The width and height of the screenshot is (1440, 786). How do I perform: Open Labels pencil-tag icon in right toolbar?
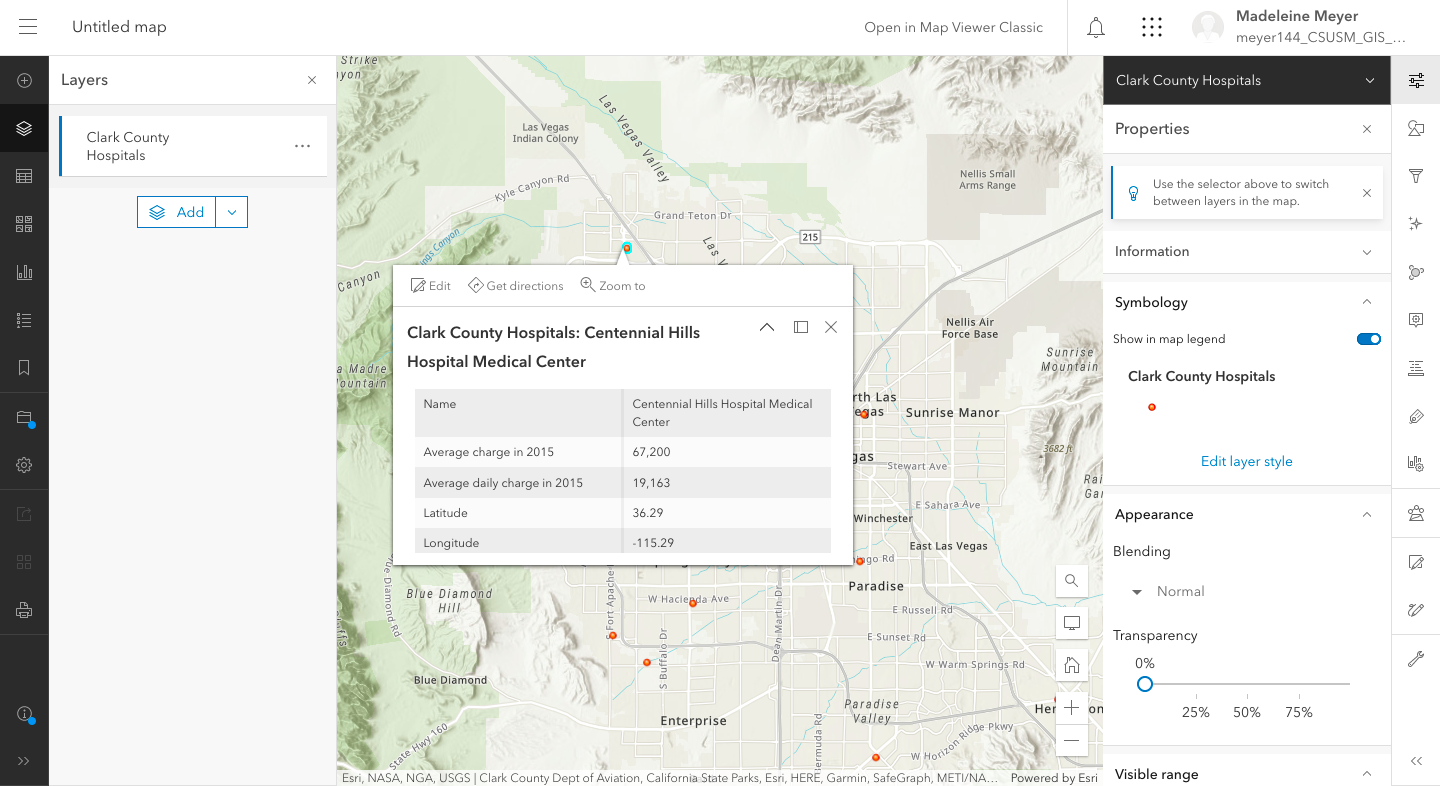tap(1416, 417)
